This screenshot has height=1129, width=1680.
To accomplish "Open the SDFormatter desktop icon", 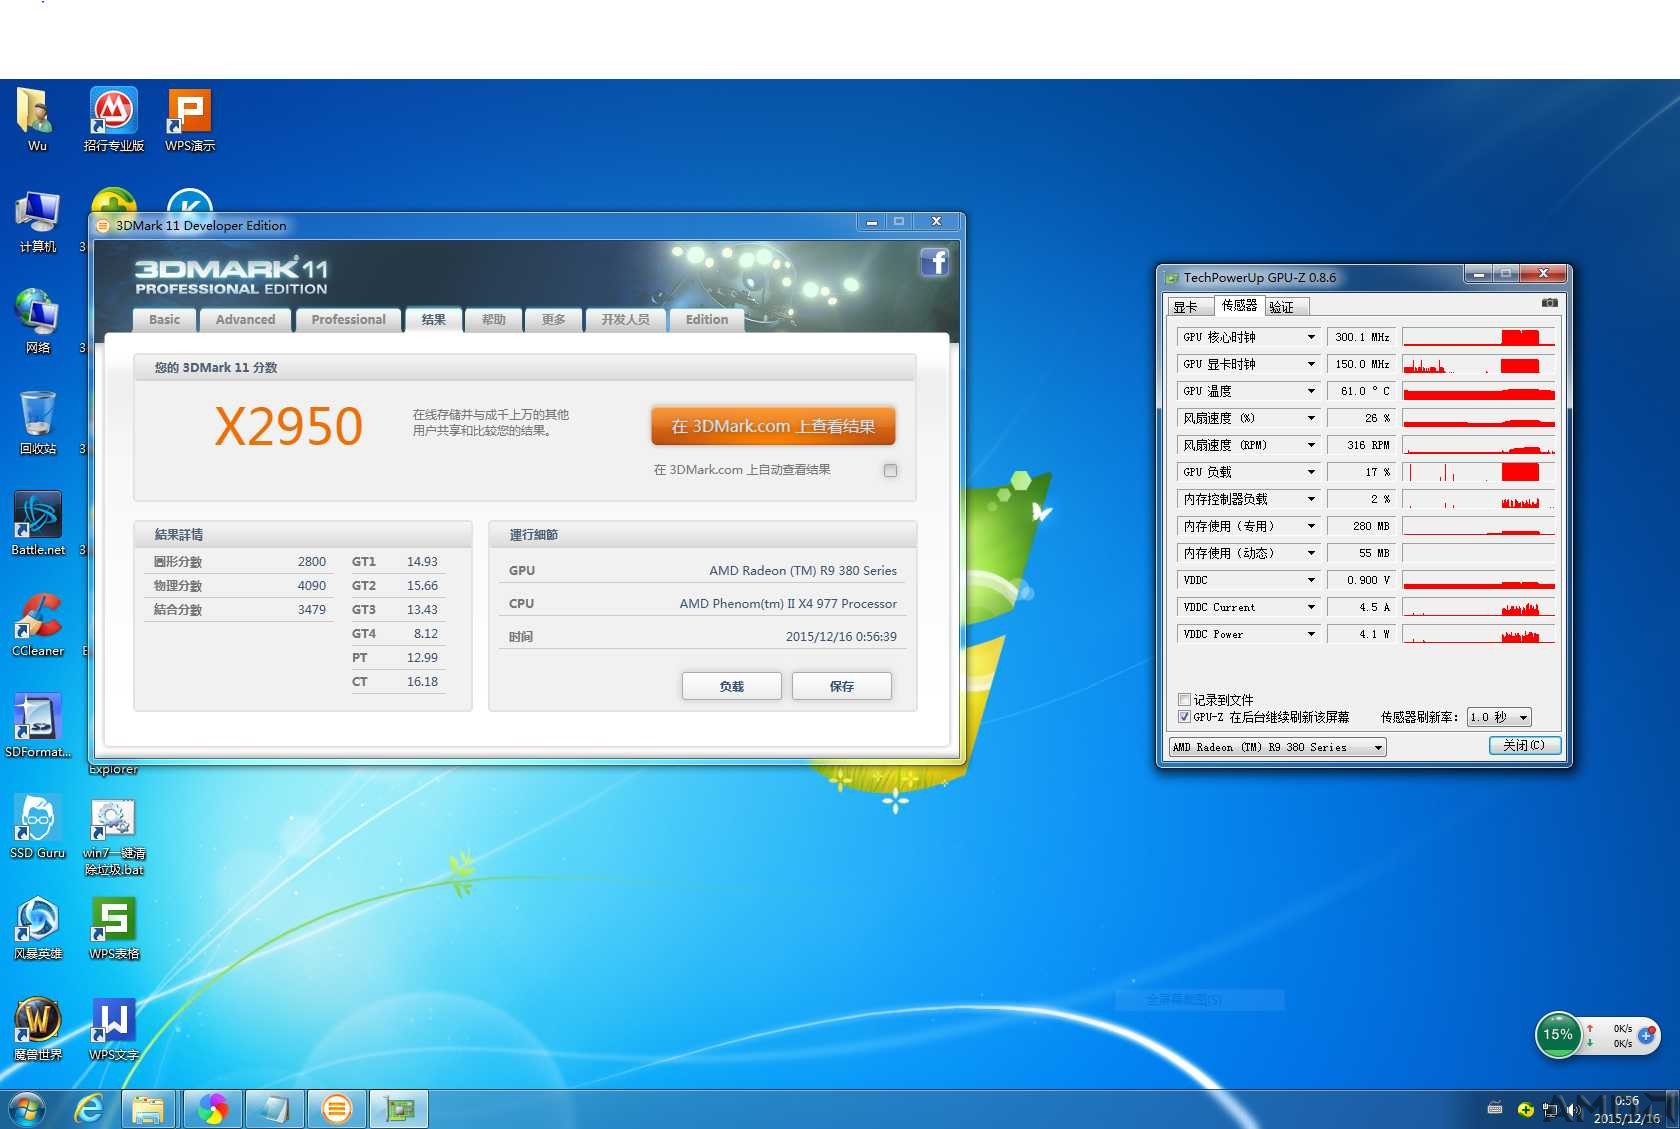I will (x=37, y=726).
